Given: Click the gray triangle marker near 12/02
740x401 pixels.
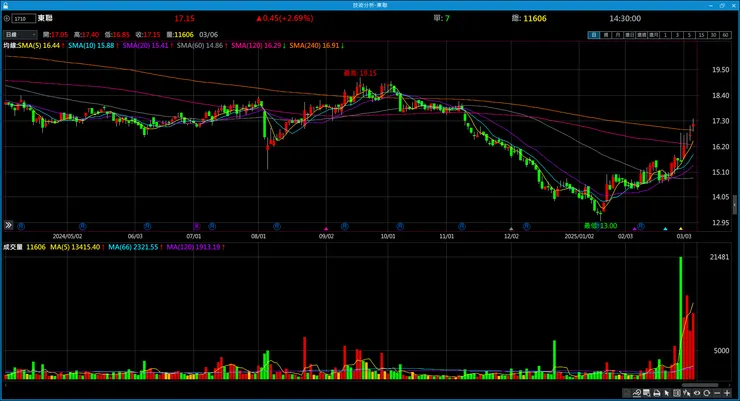Looking at the screenshot, I should point(511,229).
